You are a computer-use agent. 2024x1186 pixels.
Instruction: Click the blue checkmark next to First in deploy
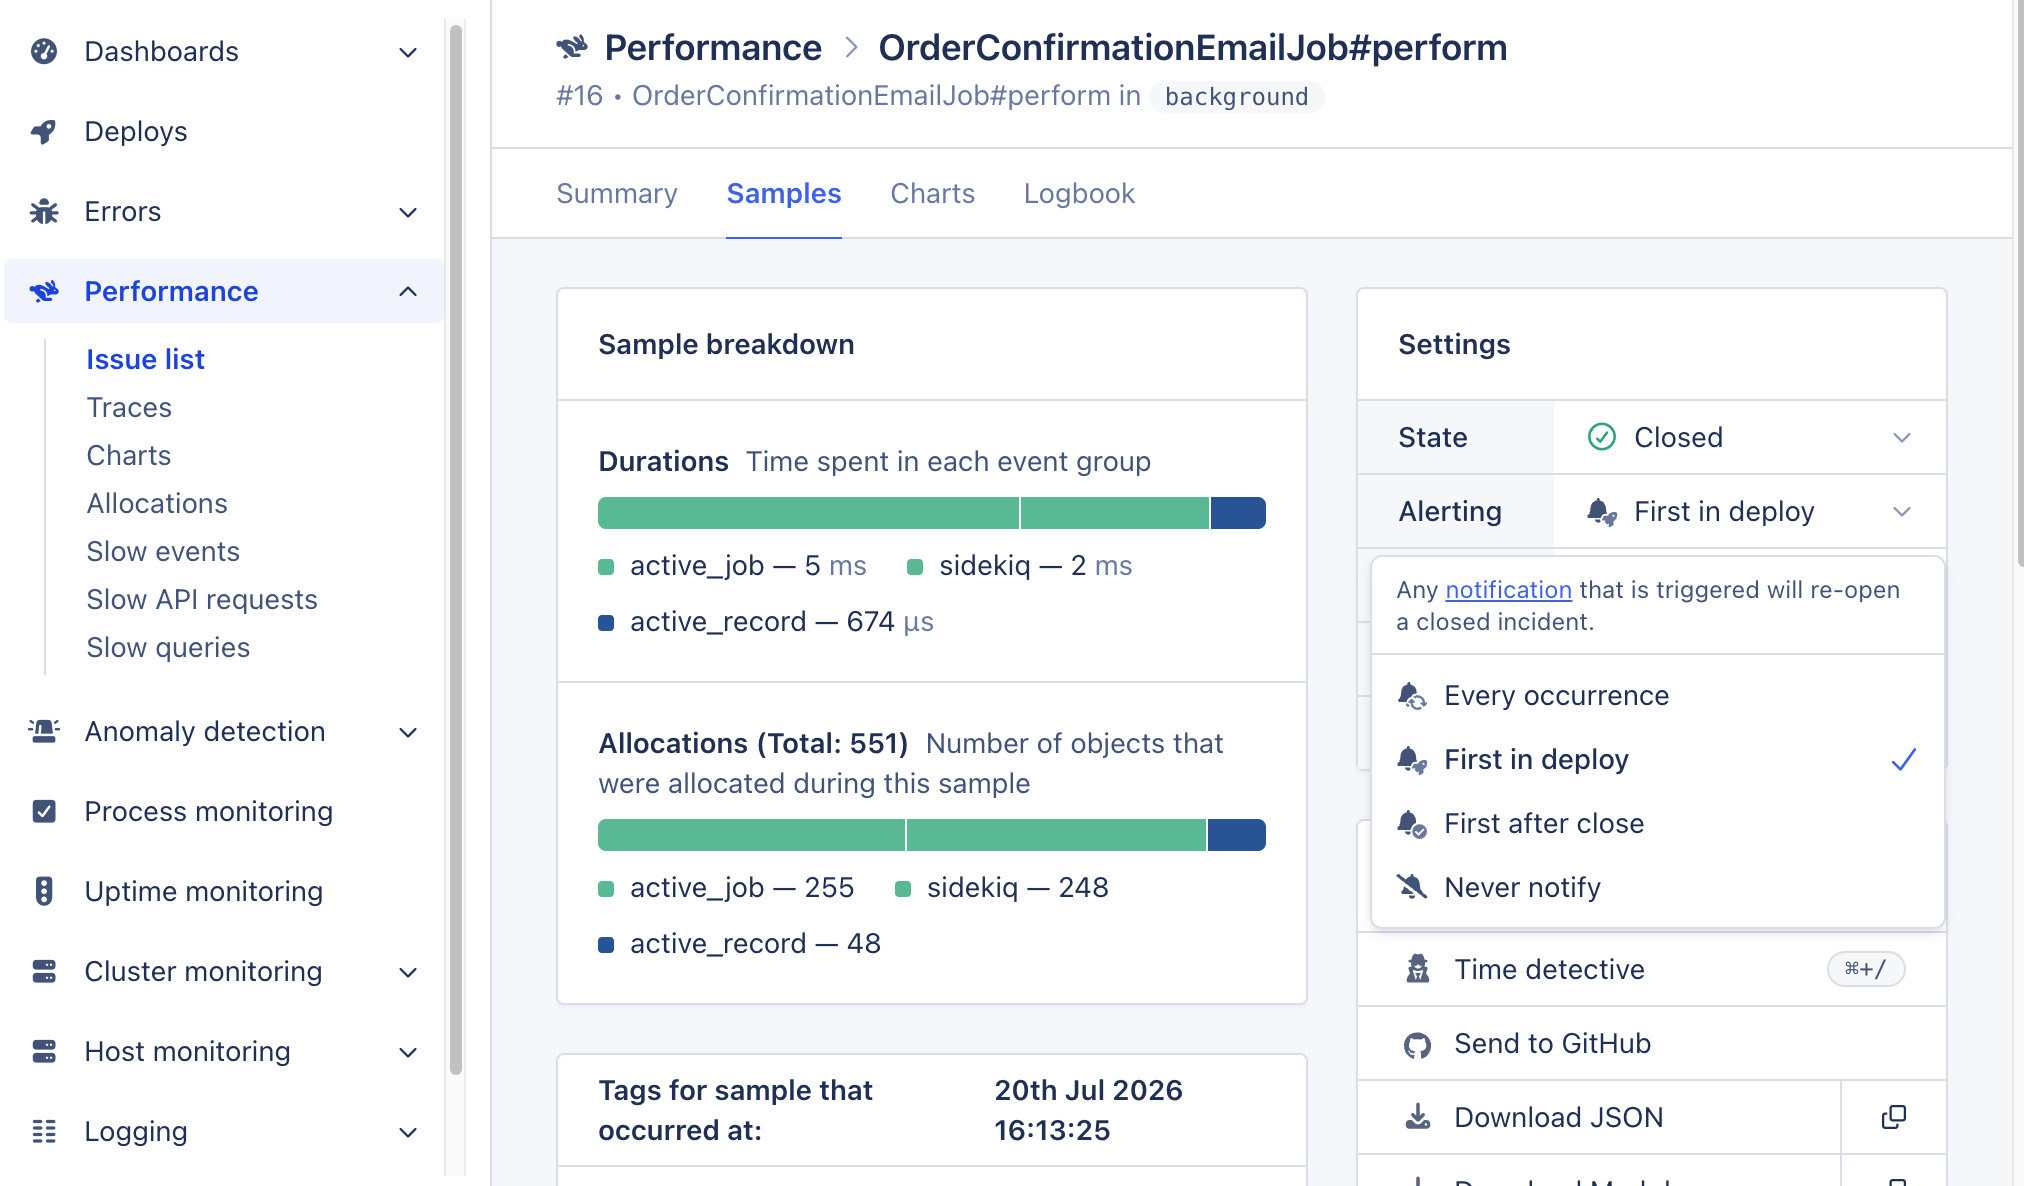[1904, 759]
